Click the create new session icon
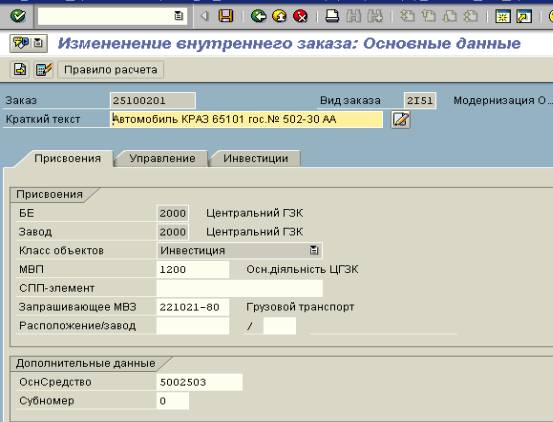The width and height of the screenshot is (553, 422). click(x=503, y=16)
